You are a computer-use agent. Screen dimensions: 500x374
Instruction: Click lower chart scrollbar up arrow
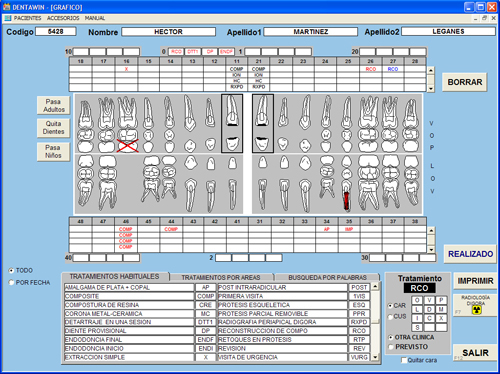pos(431,230)
